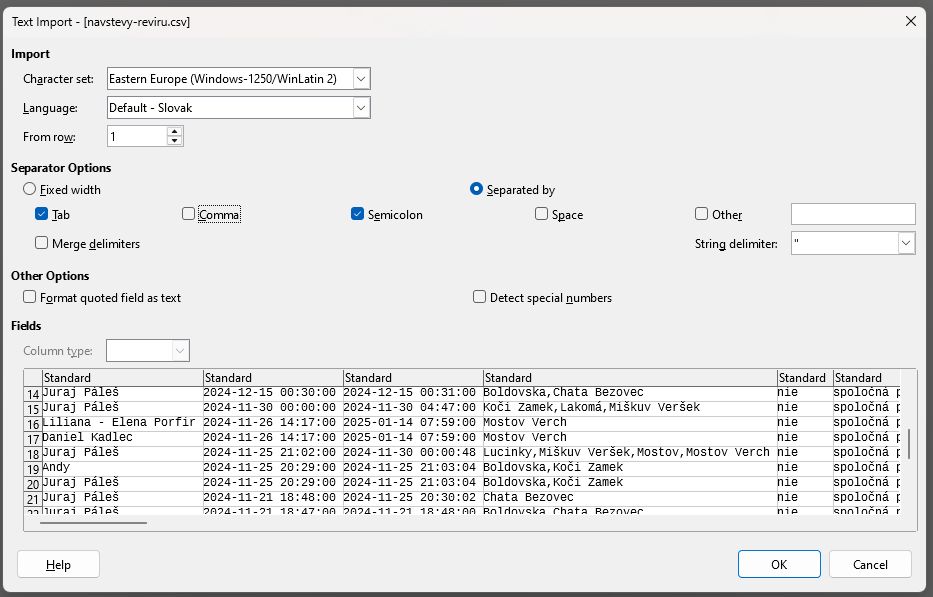Open the String delimiter dropdown

[905, 243]
